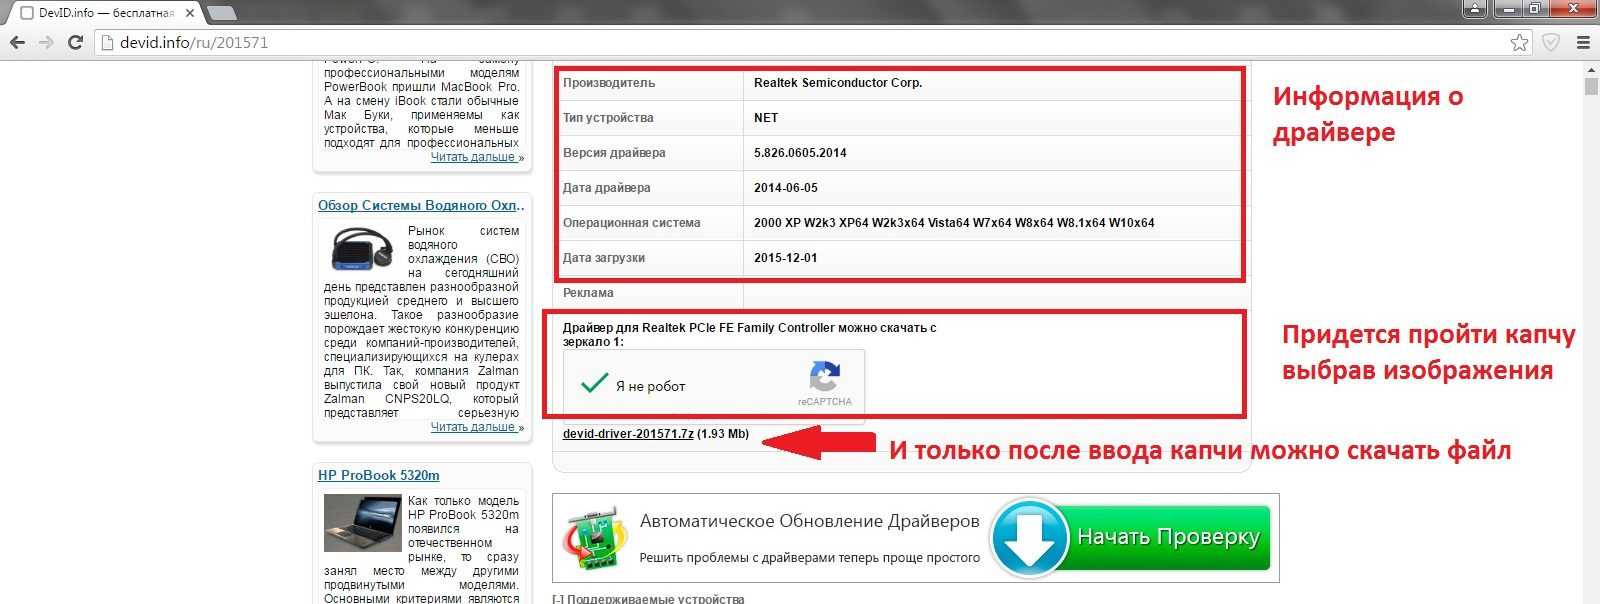The height and width of the screenshot is (604, 1600).
Task: Click the 'Начать Проверку' green button
Action: coord(1168,537)
